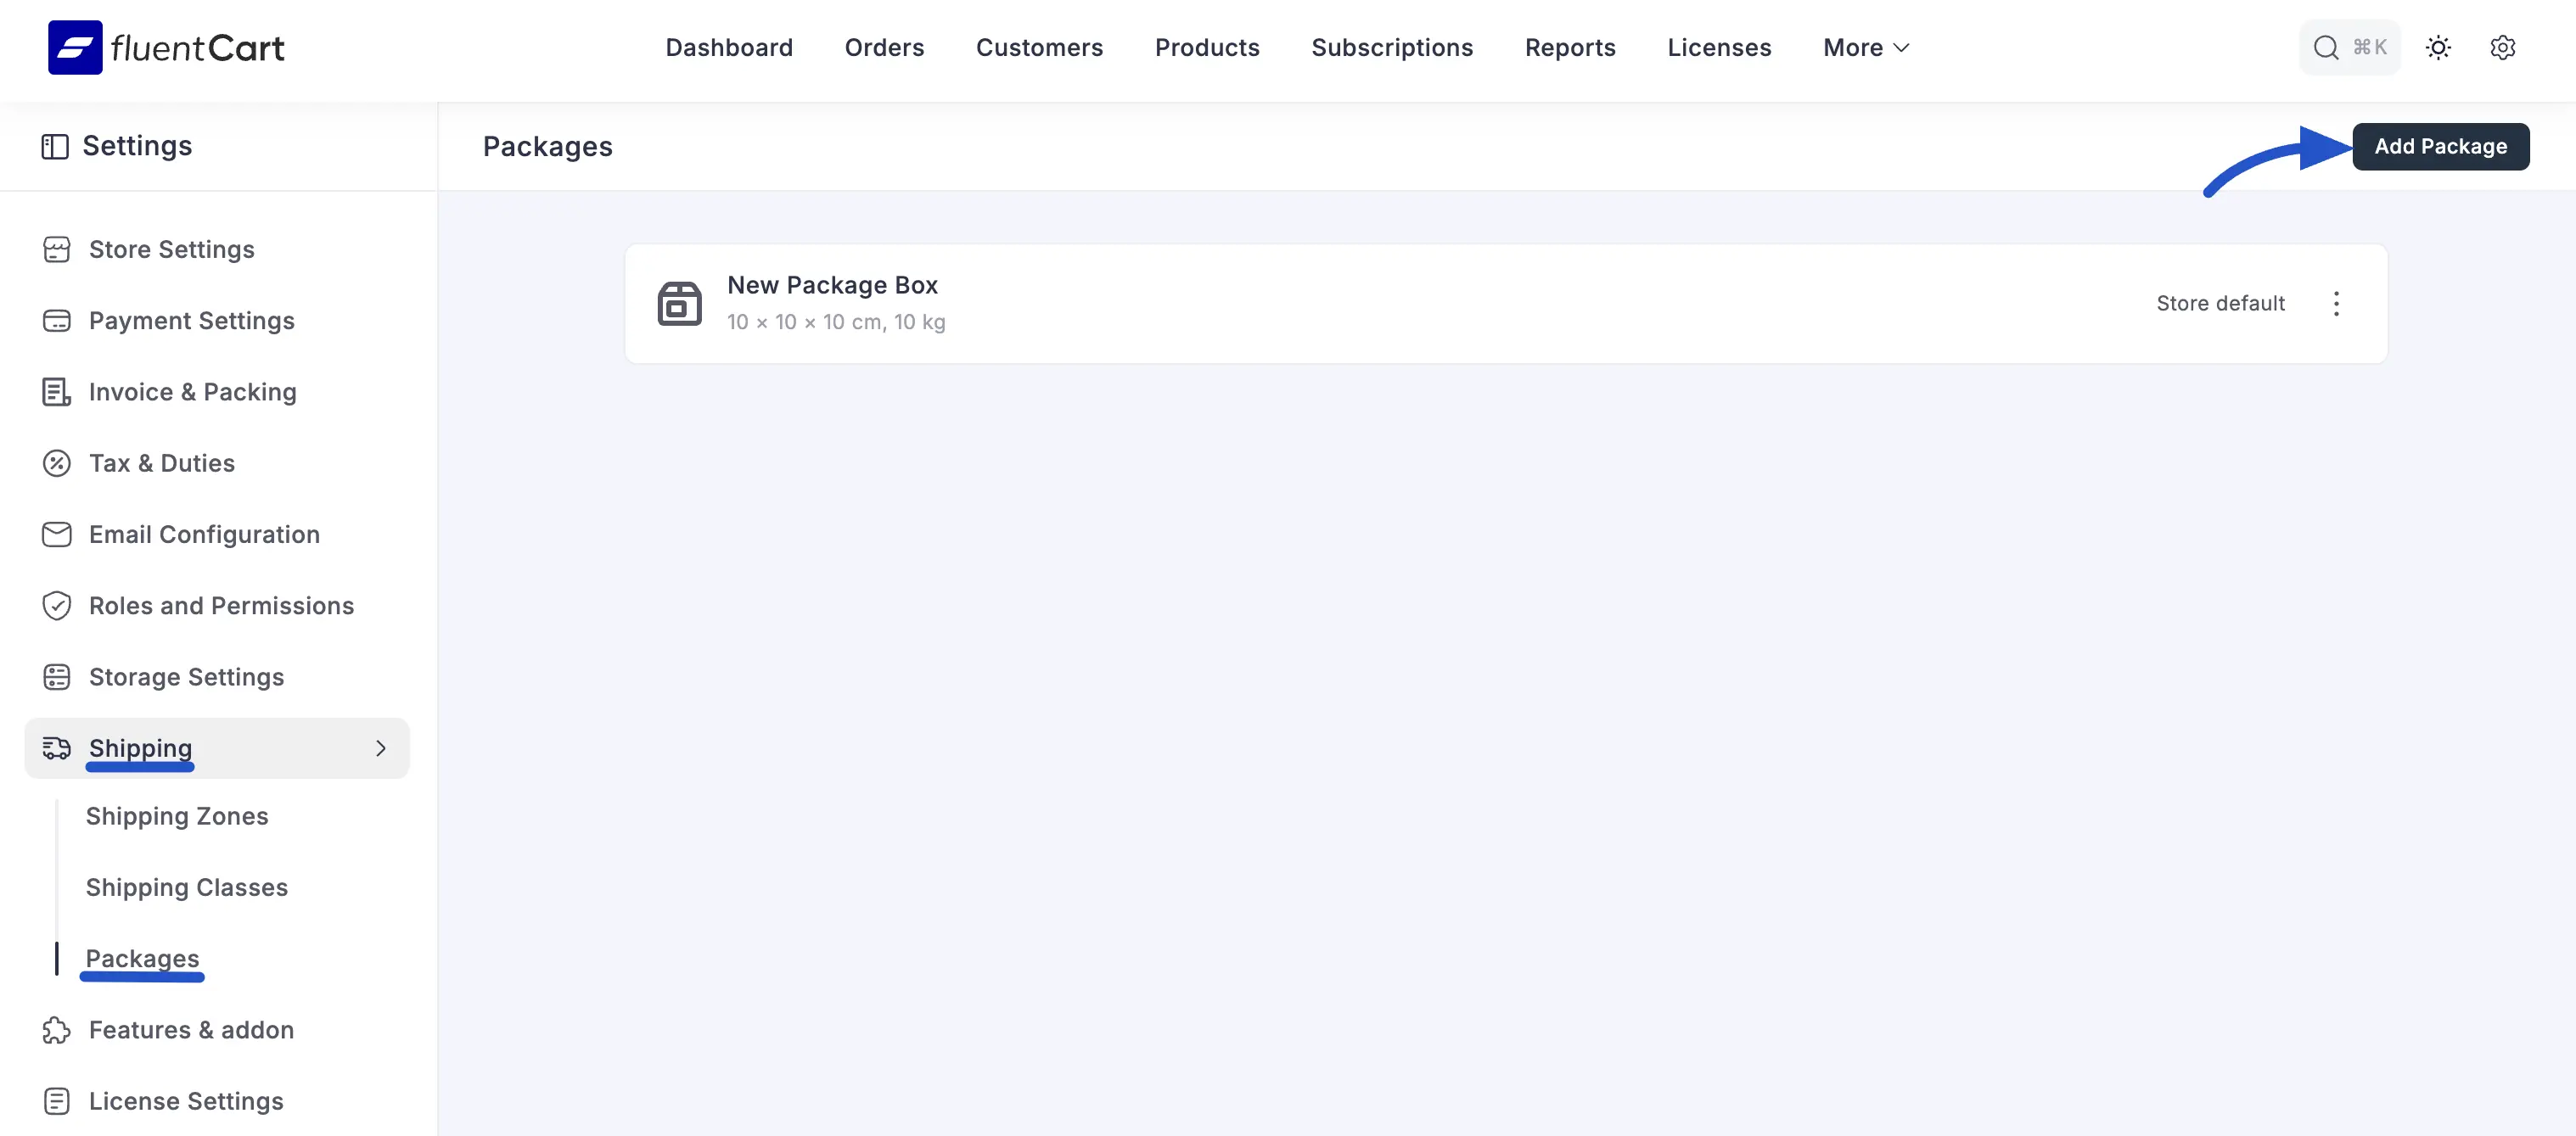
Task: Select the Payment Settings card icon
Action: point(57,320)
